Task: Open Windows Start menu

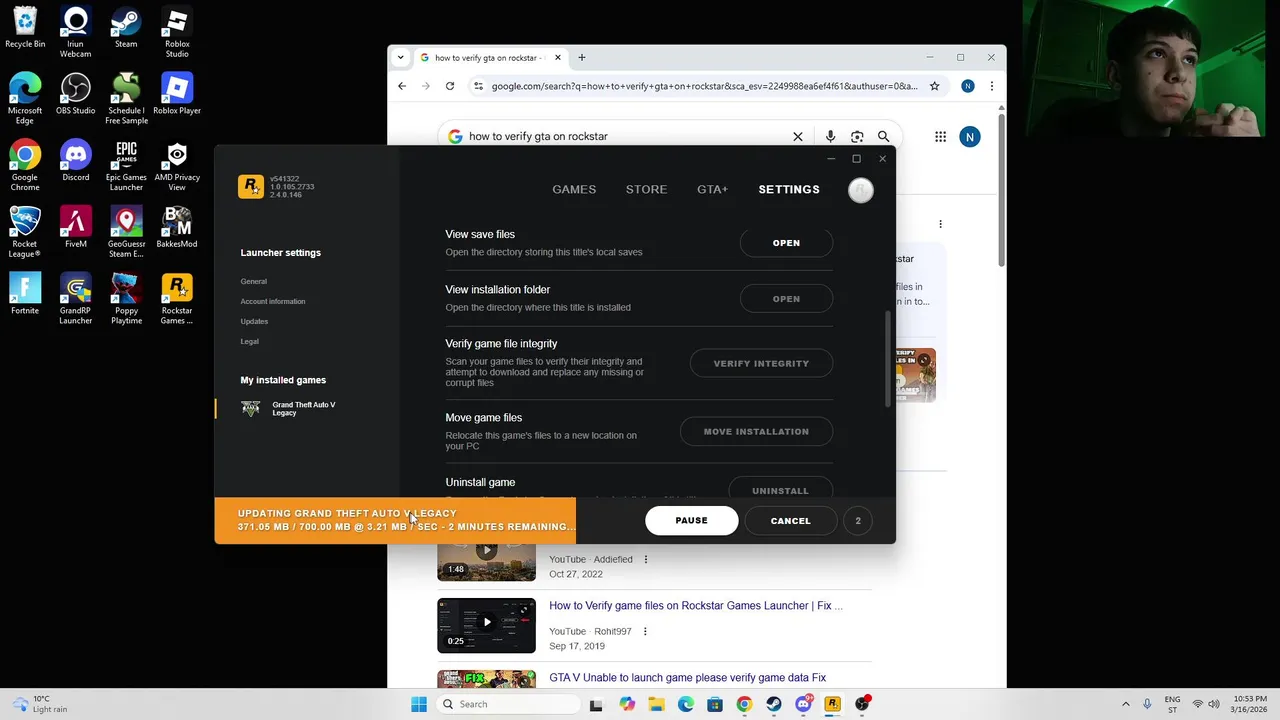Action: click(x=419, y=704)
